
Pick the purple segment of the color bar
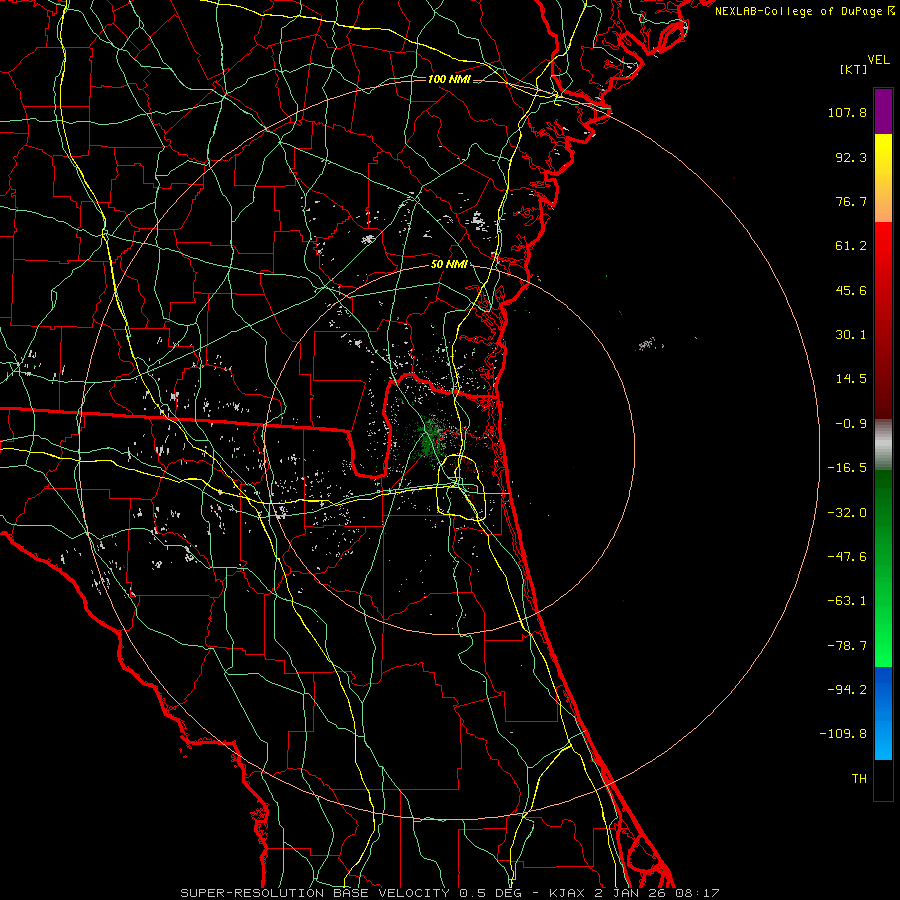coord(883,111)
